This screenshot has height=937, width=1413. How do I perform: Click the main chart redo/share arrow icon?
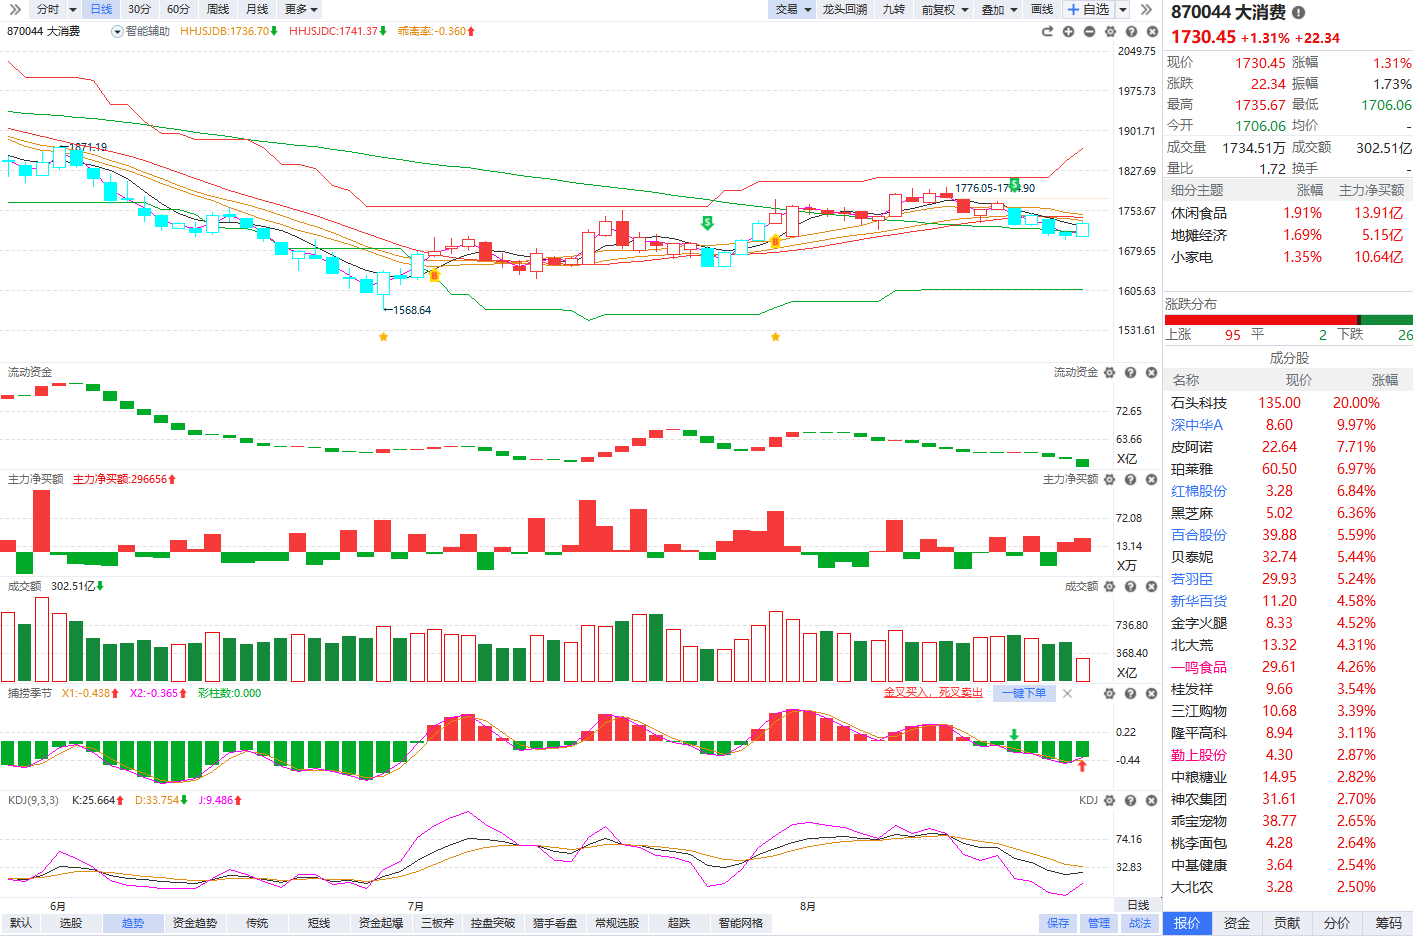(x=1047, y=32)
